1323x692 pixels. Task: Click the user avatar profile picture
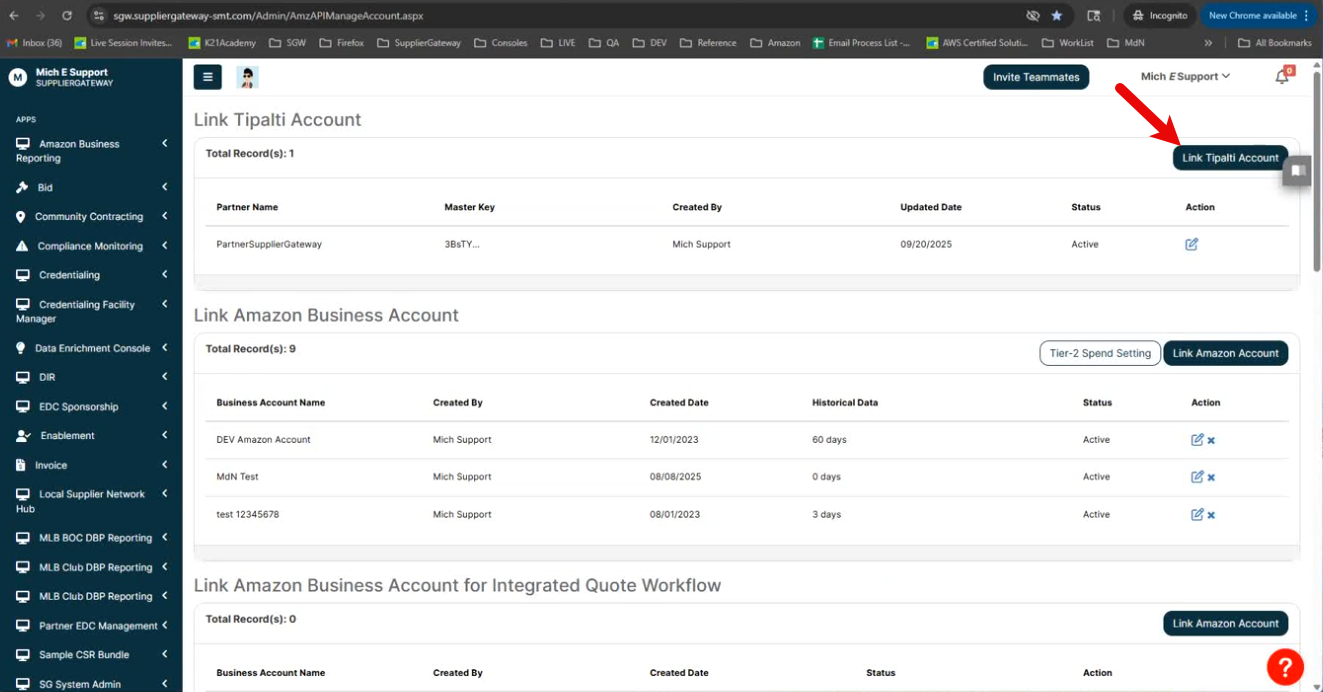[x=247, y=77]
